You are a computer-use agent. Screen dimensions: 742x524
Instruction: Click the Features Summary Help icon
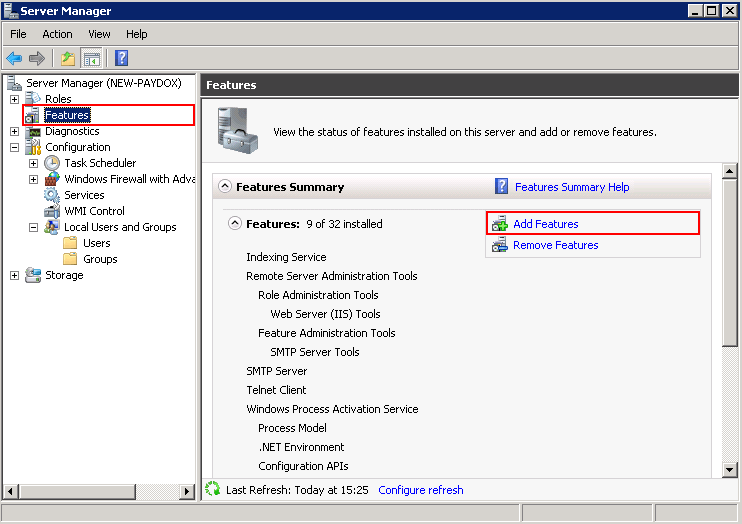(502, 187)
